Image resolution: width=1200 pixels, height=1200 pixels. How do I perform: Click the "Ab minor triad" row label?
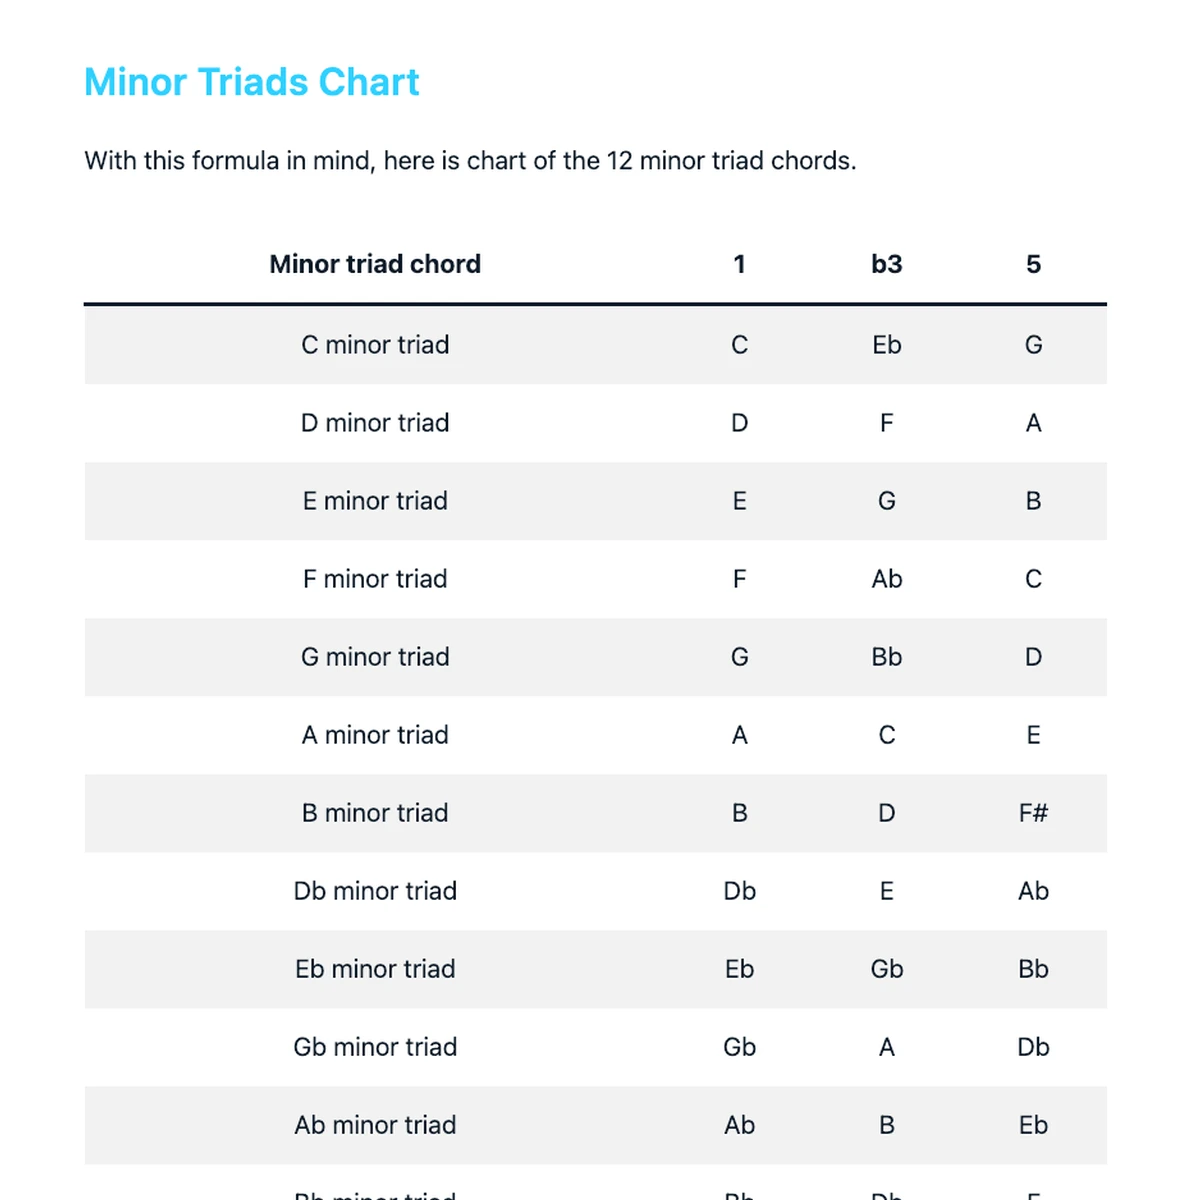coord(375,1125)
